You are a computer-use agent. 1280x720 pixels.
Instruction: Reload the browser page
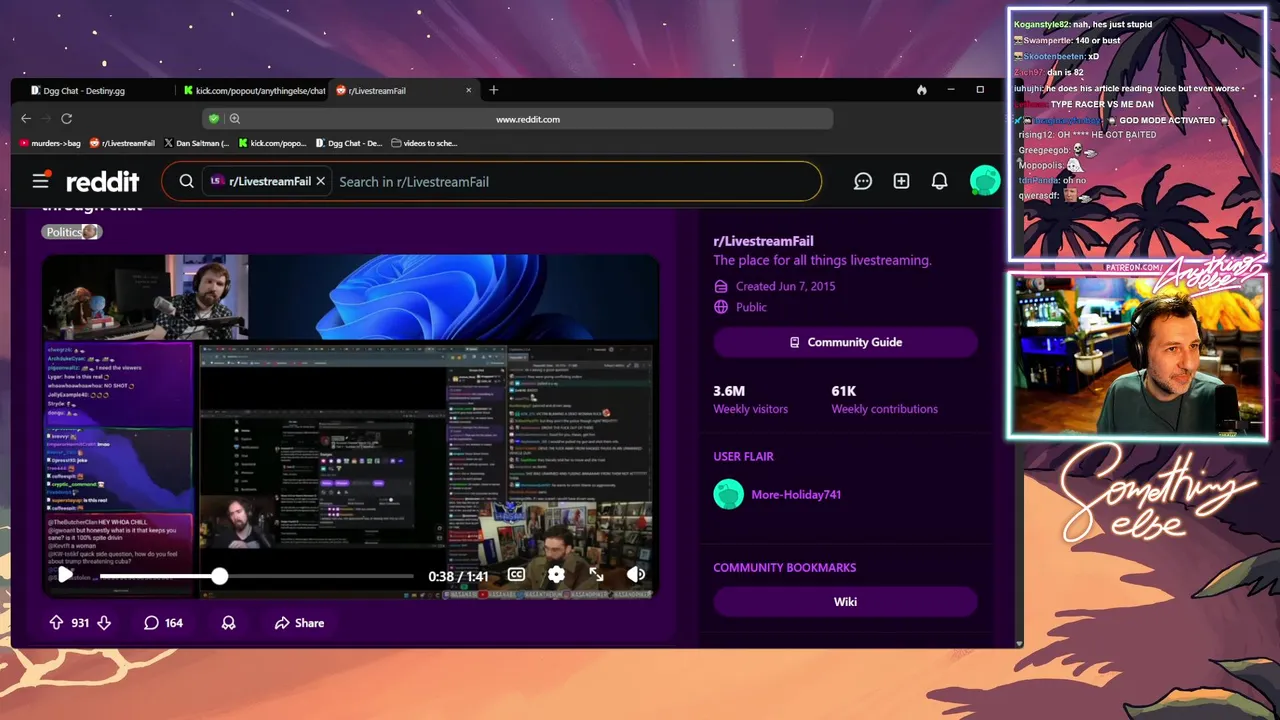coord(66,118)
